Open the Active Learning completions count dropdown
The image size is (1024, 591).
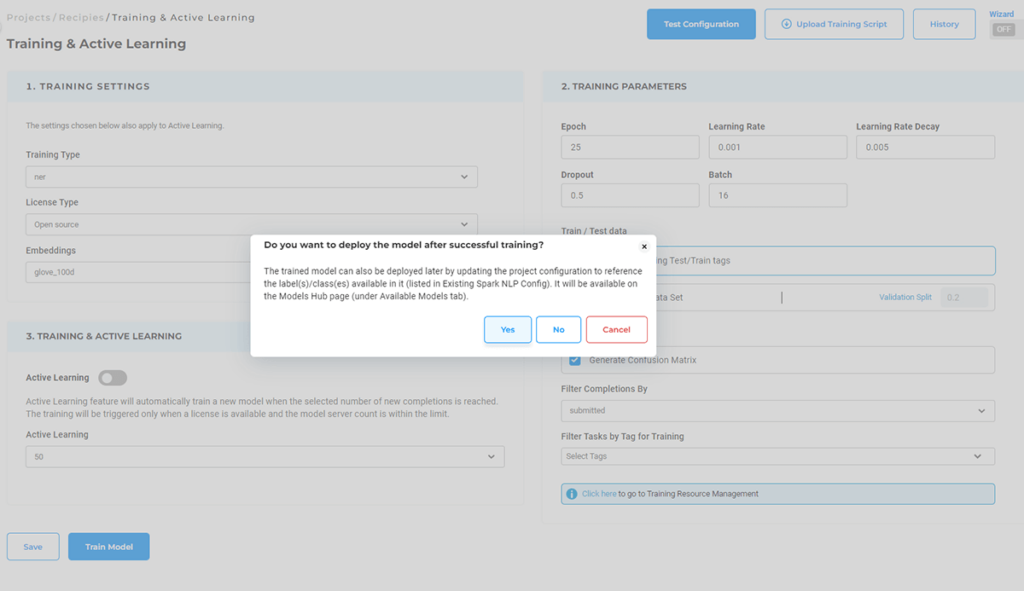pos(265,457)
